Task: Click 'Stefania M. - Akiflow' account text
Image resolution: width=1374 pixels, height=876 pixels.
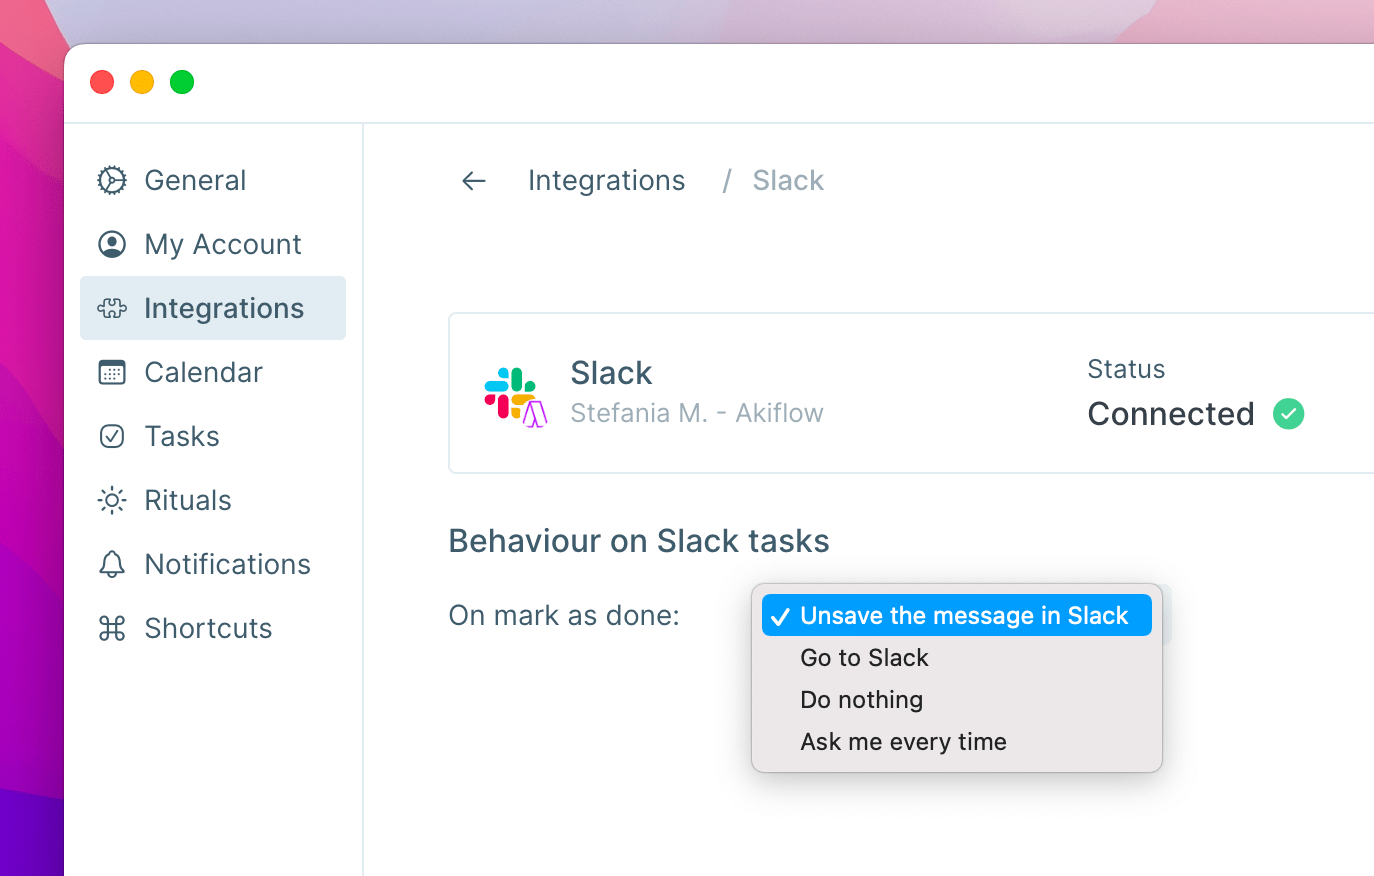Action: 696,413
